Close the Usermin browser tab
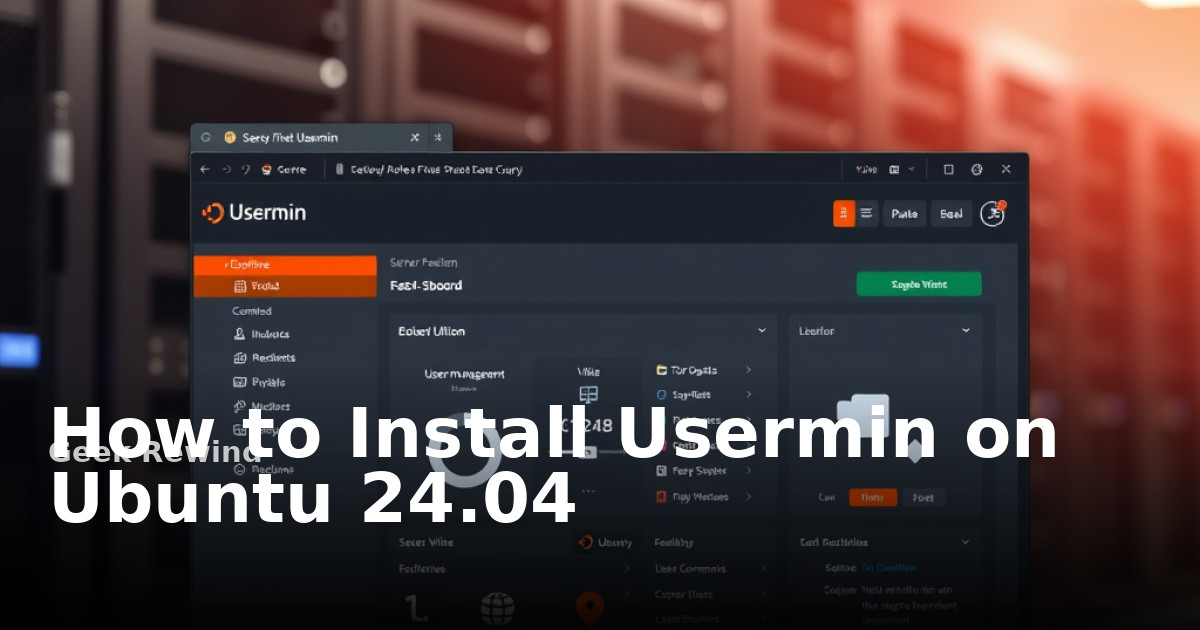Viewport: 1200px width, 630px height. 415,137
